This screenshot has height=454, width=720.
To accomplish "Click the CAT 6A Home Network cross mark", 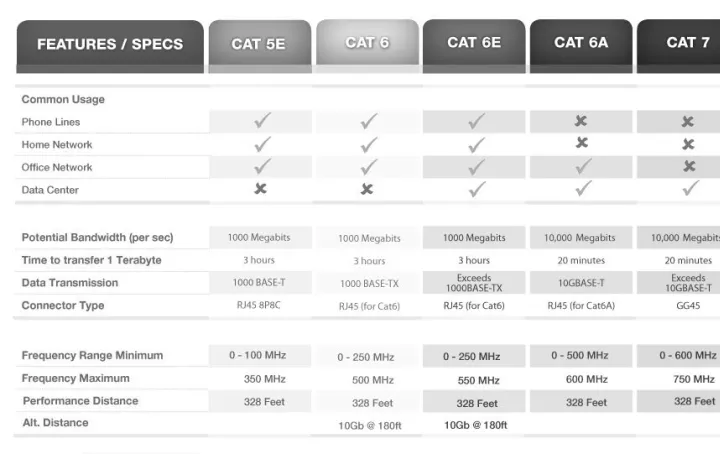I will coord(581,143).
